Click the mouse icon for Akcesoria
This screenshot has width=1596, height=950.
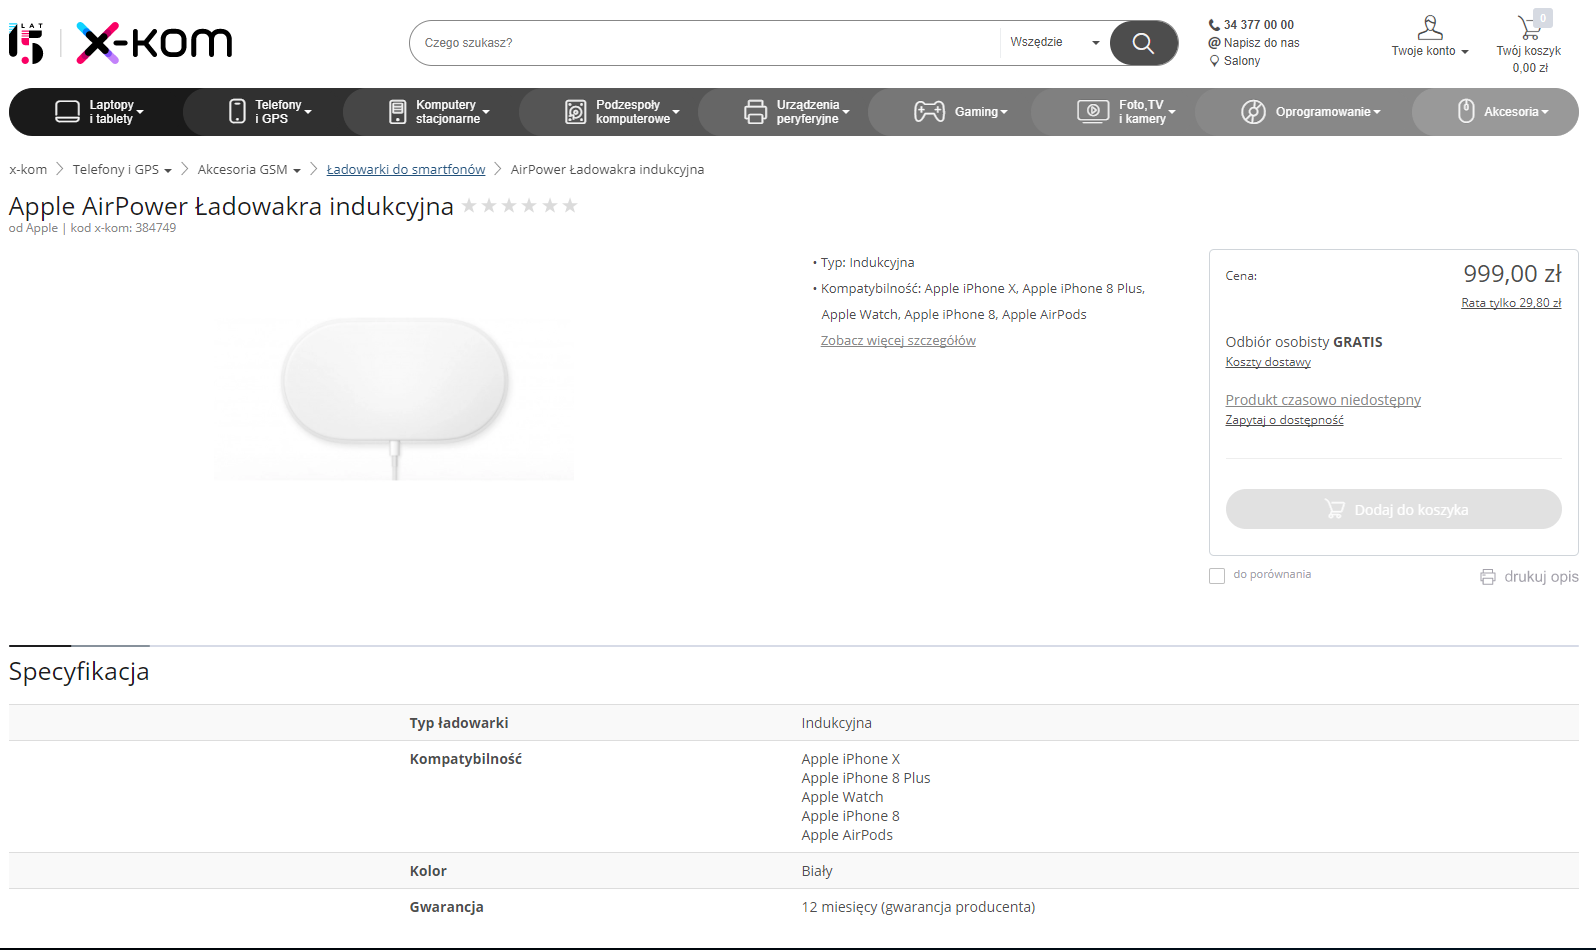(1466, 111)
